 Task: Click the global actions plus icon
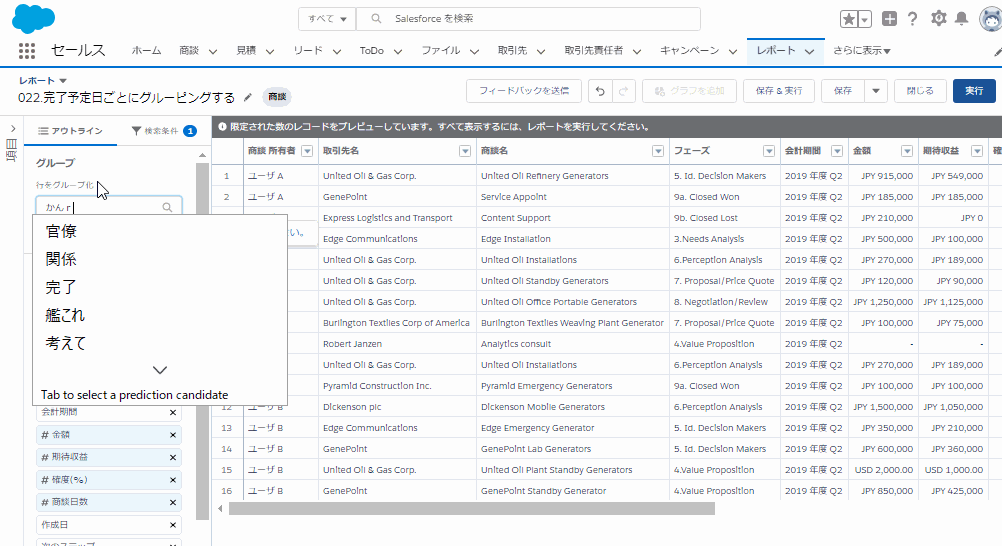pos(889,19)
